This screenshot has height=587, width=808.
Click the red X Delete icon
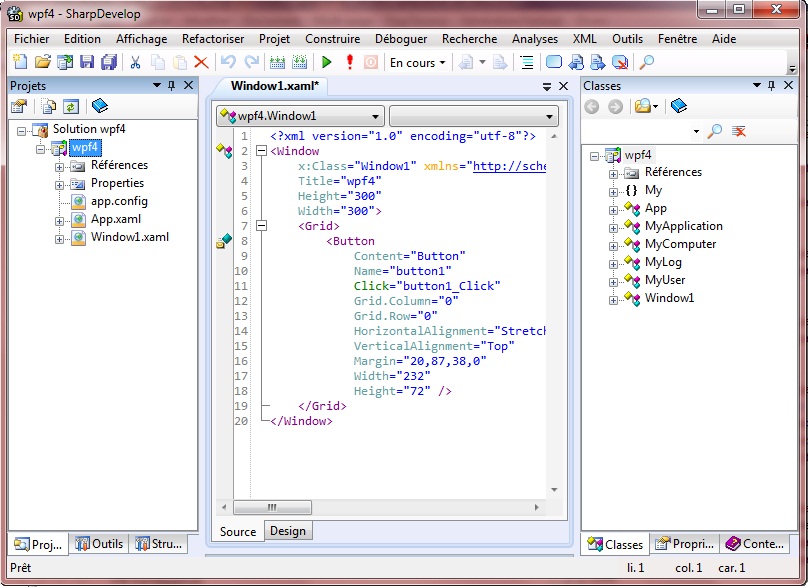(201, 63)
